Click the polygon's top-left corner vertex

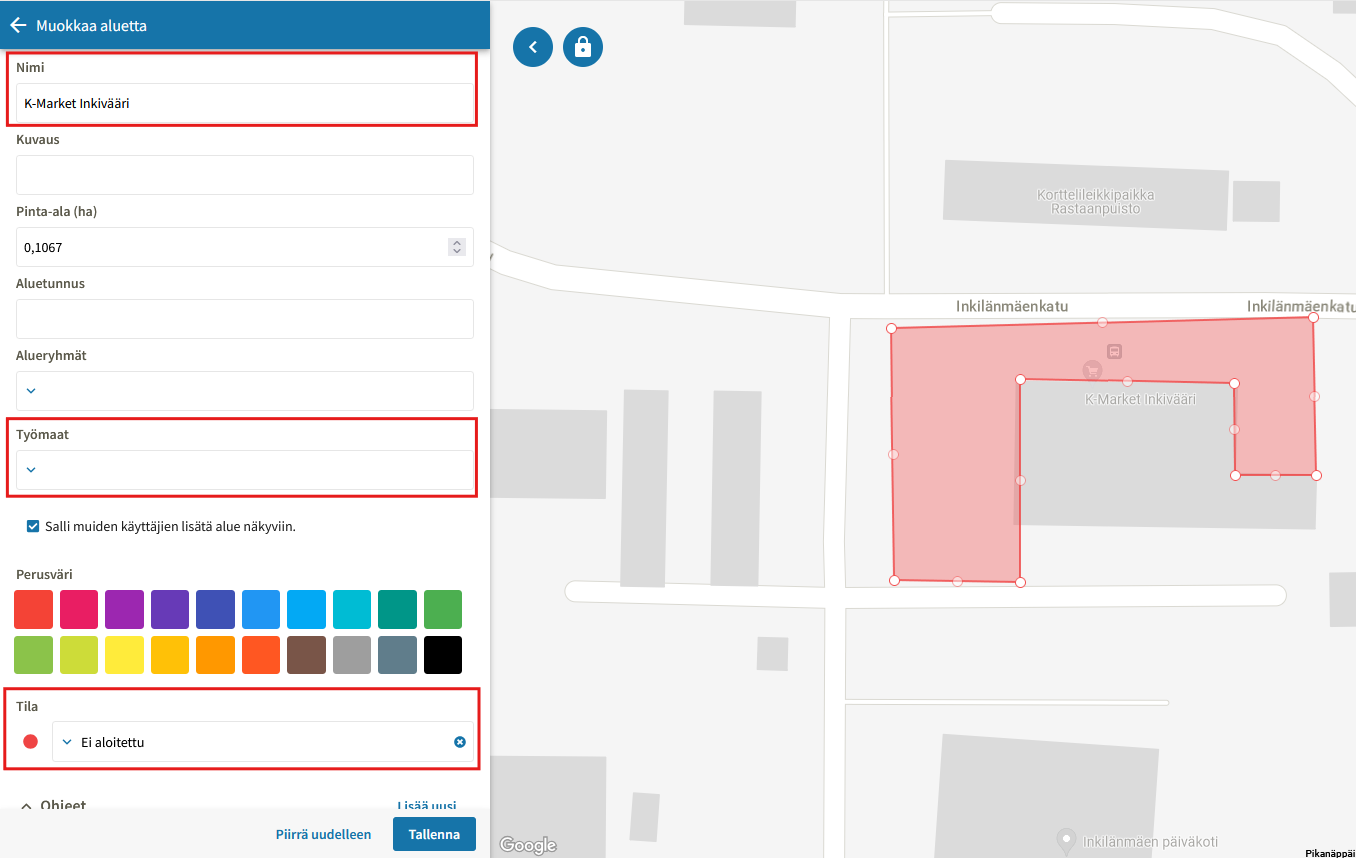coord(891,327)
